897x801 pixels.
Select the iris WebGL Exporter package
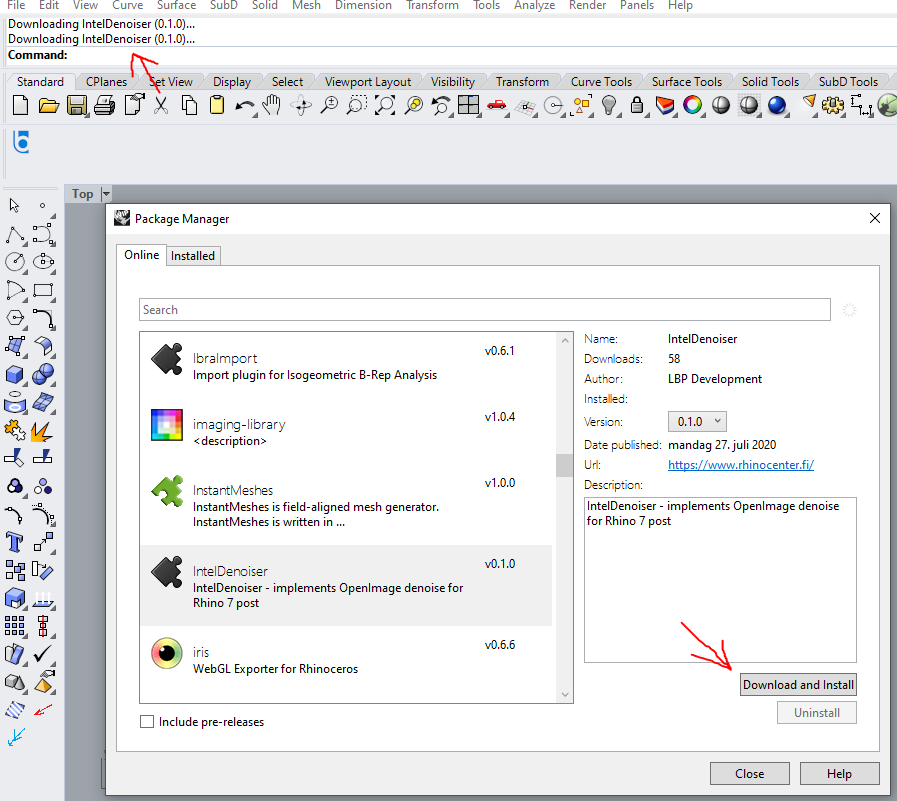pyautogui.click(x=346, y=659)
